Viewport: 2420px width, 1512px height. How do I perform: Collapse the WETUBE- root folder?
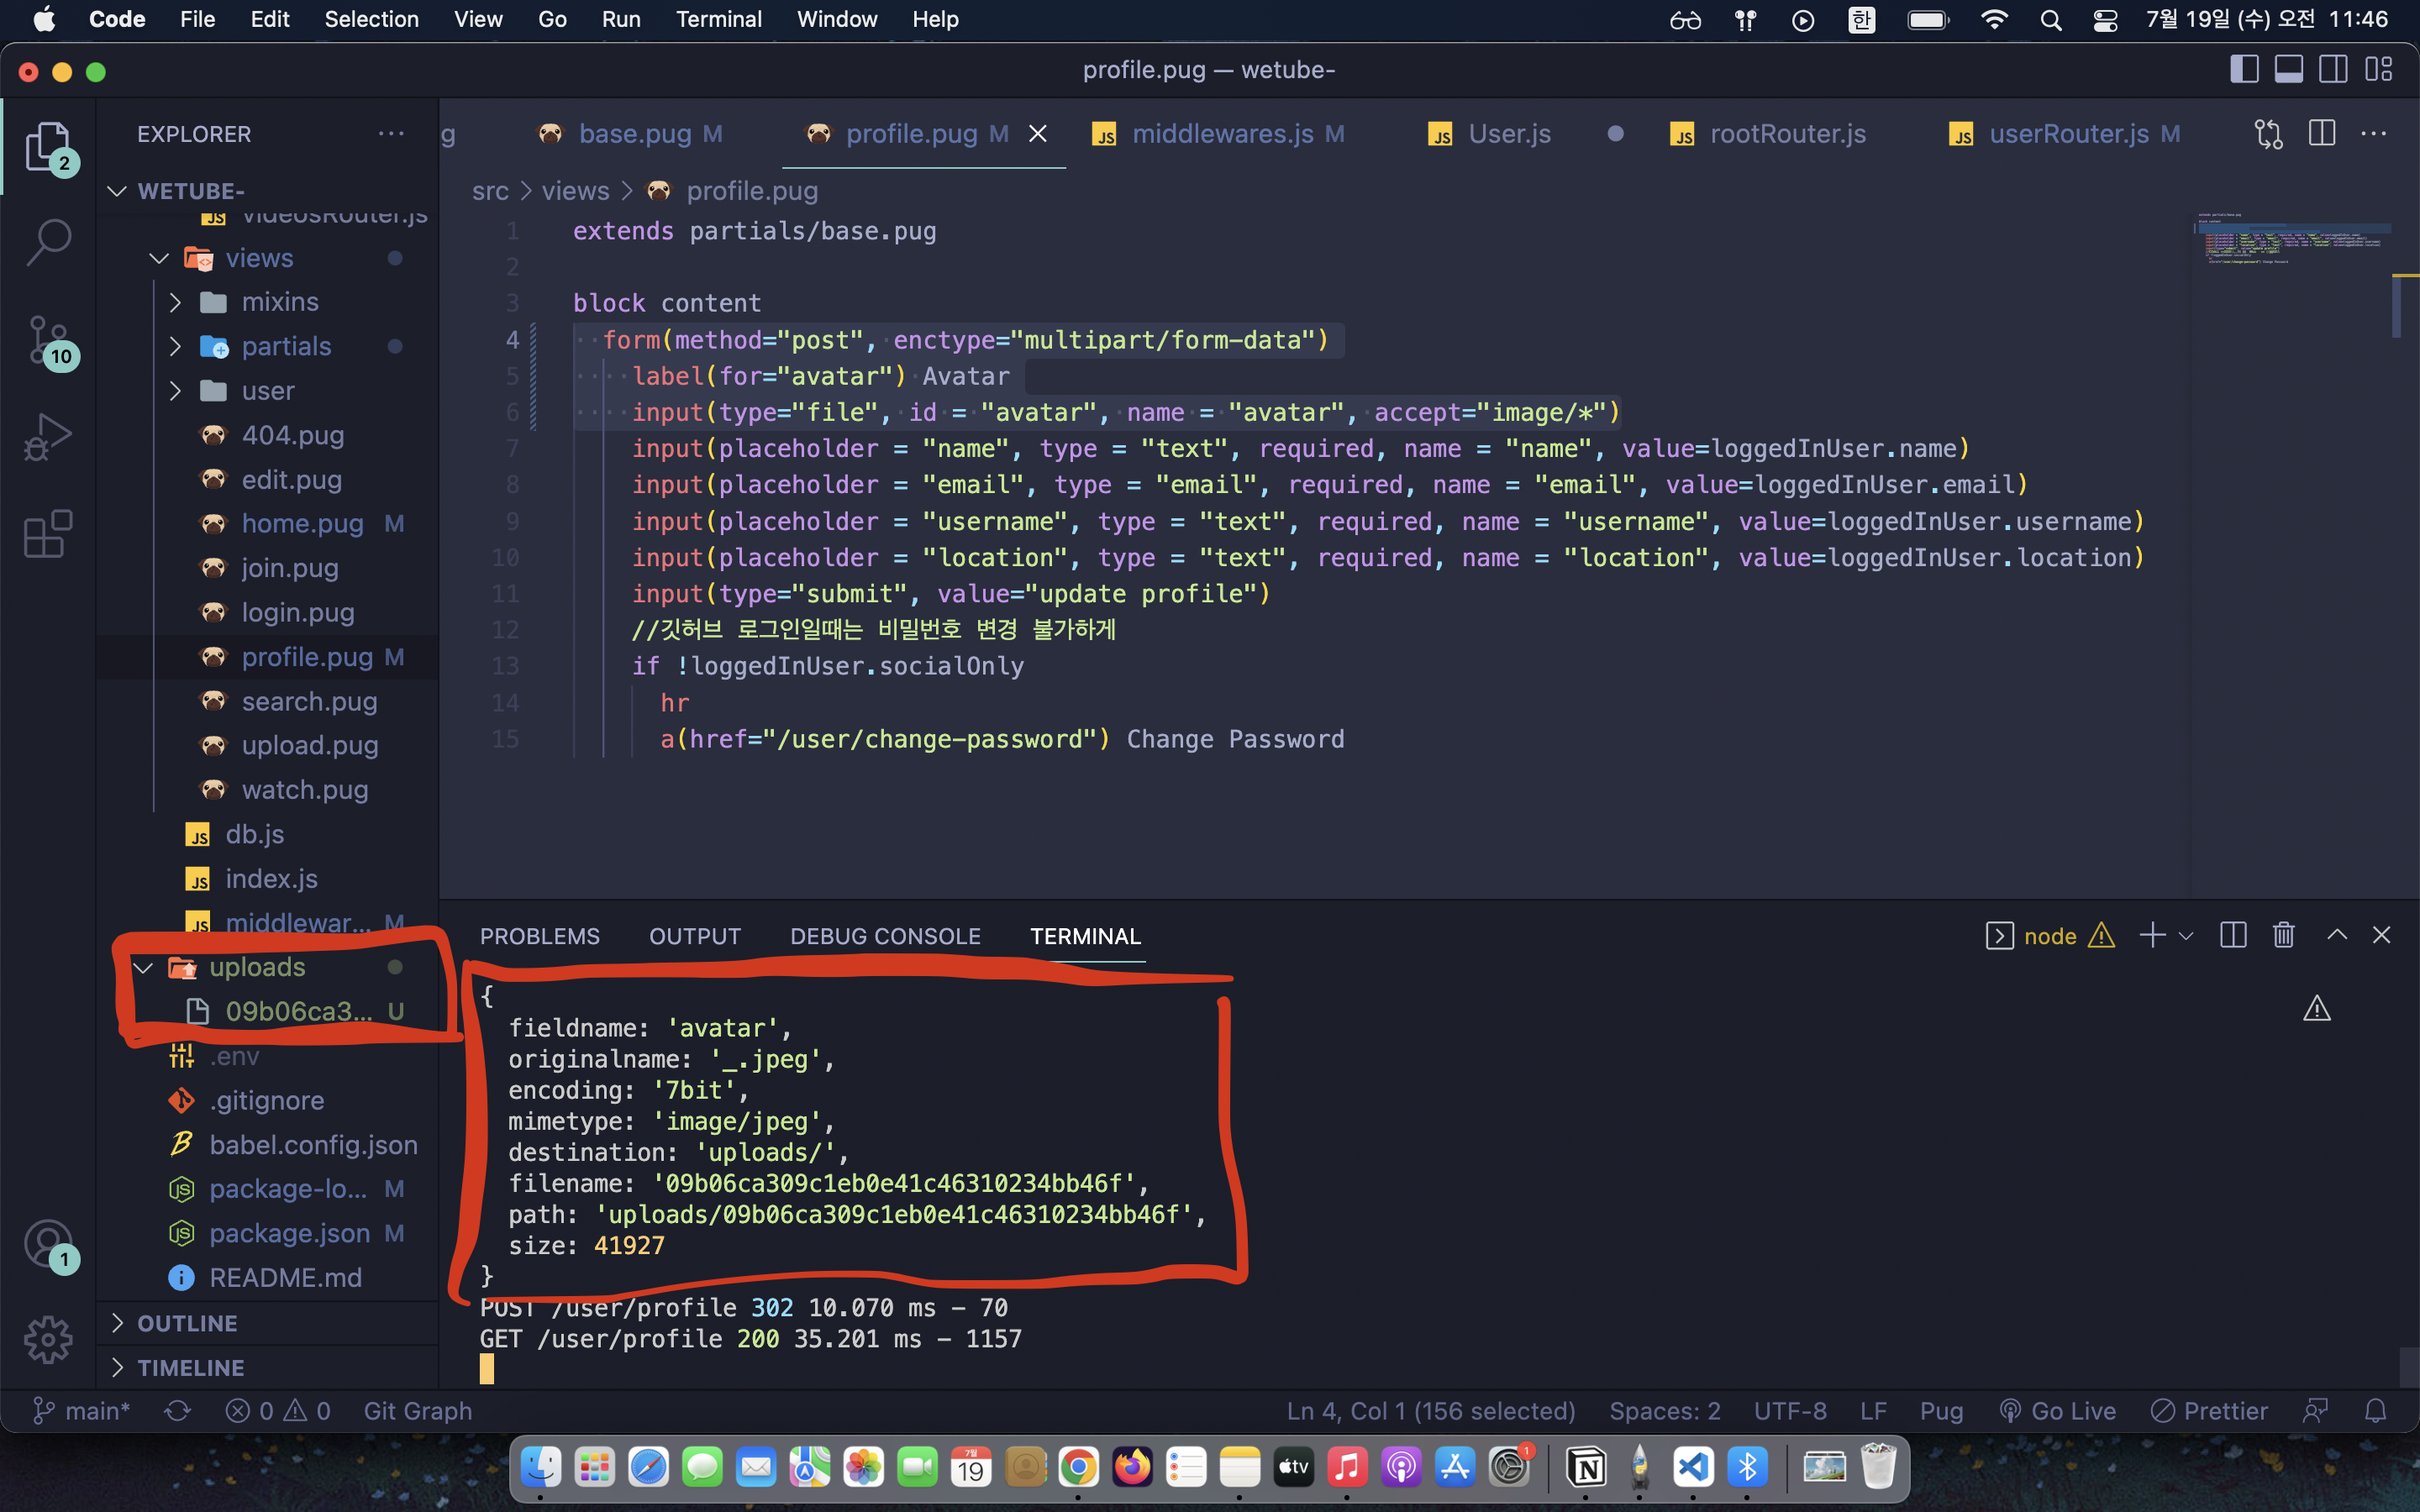[x=117, y=190]
